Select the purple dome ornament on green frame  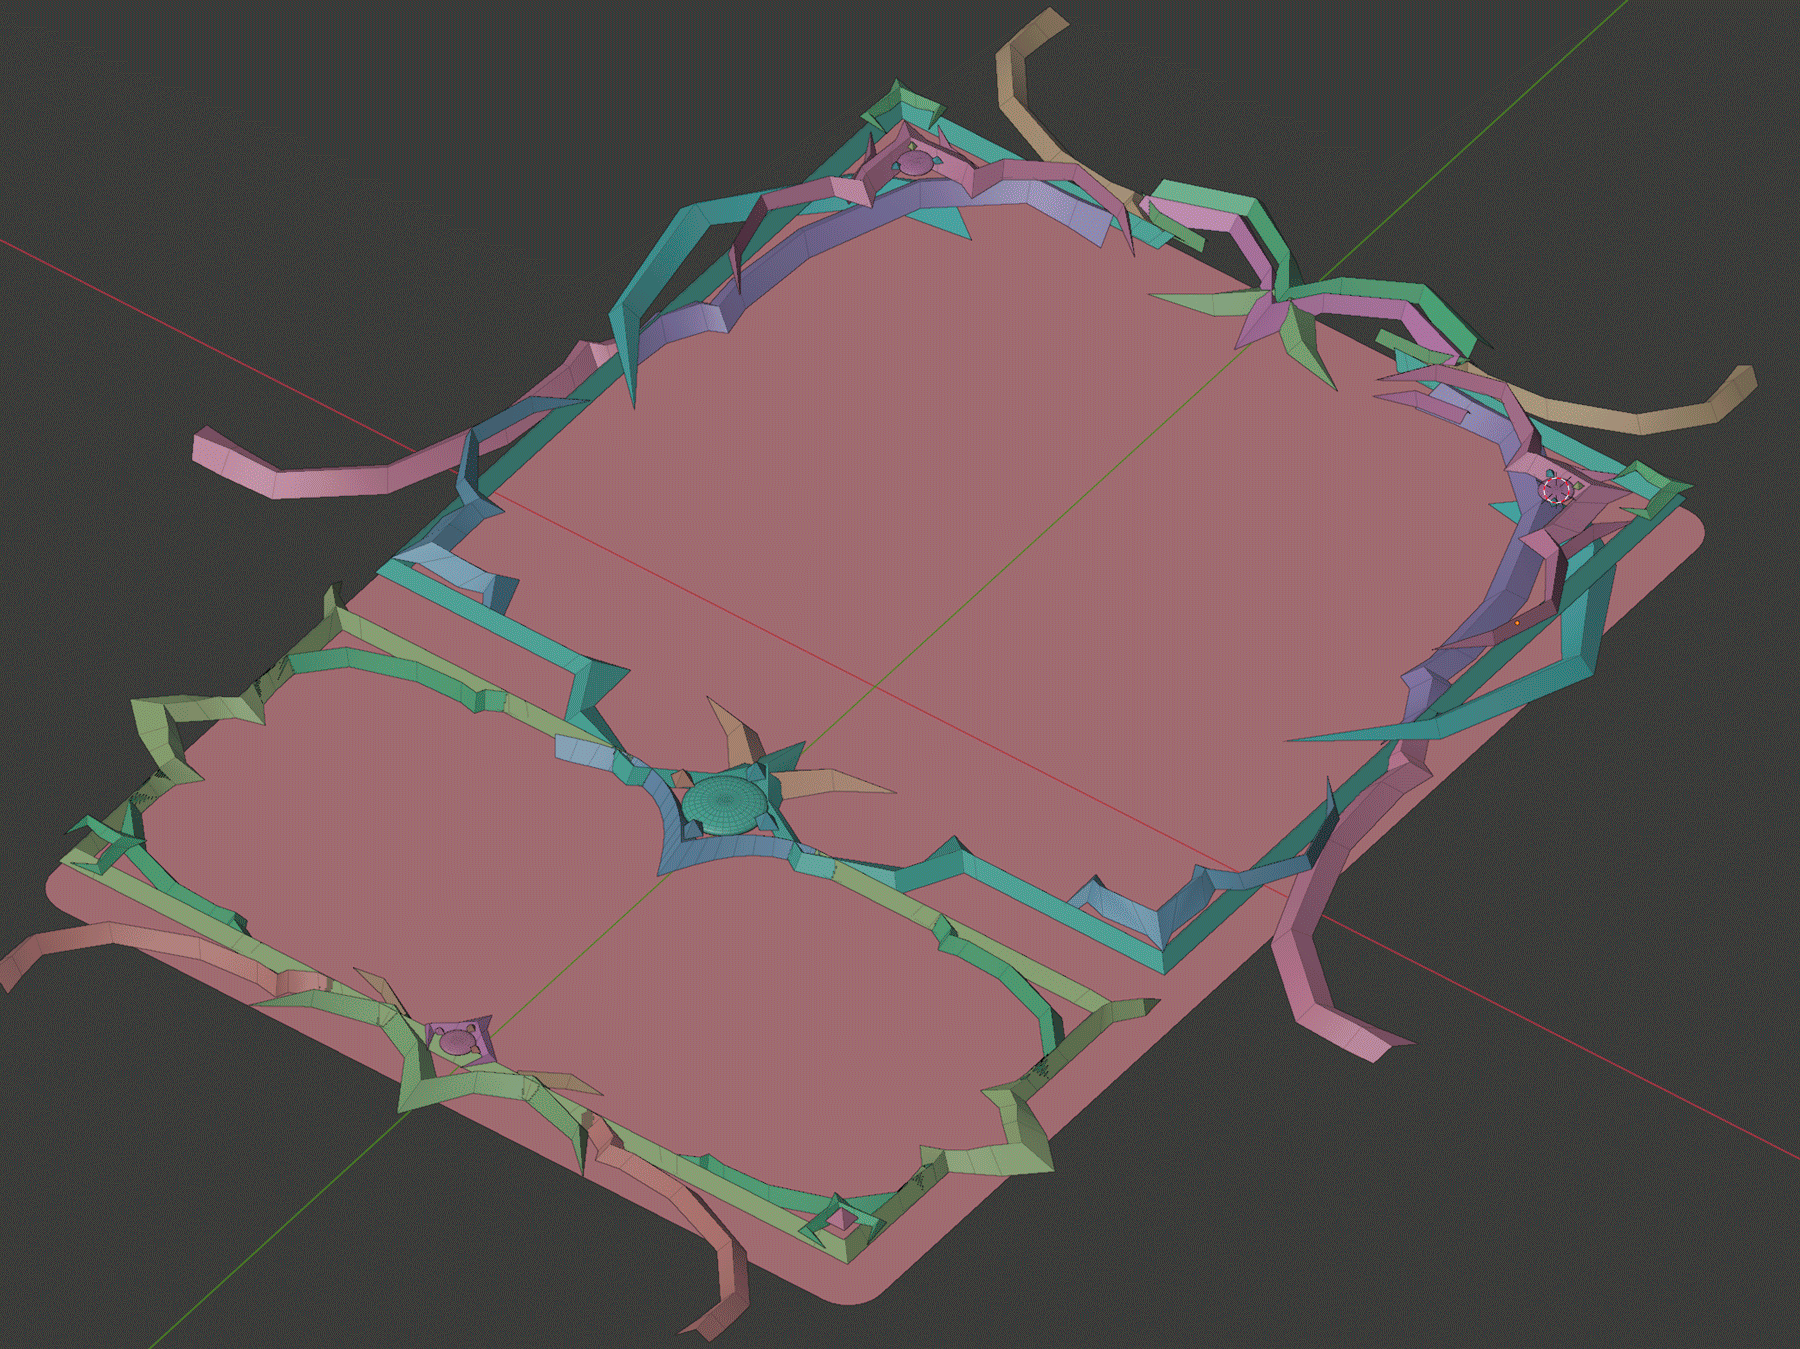[459, 1042]
